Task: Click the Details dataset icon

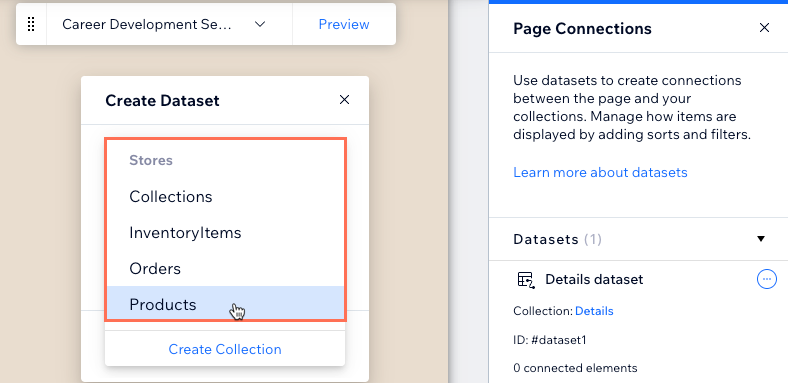Action: point(526,279)
